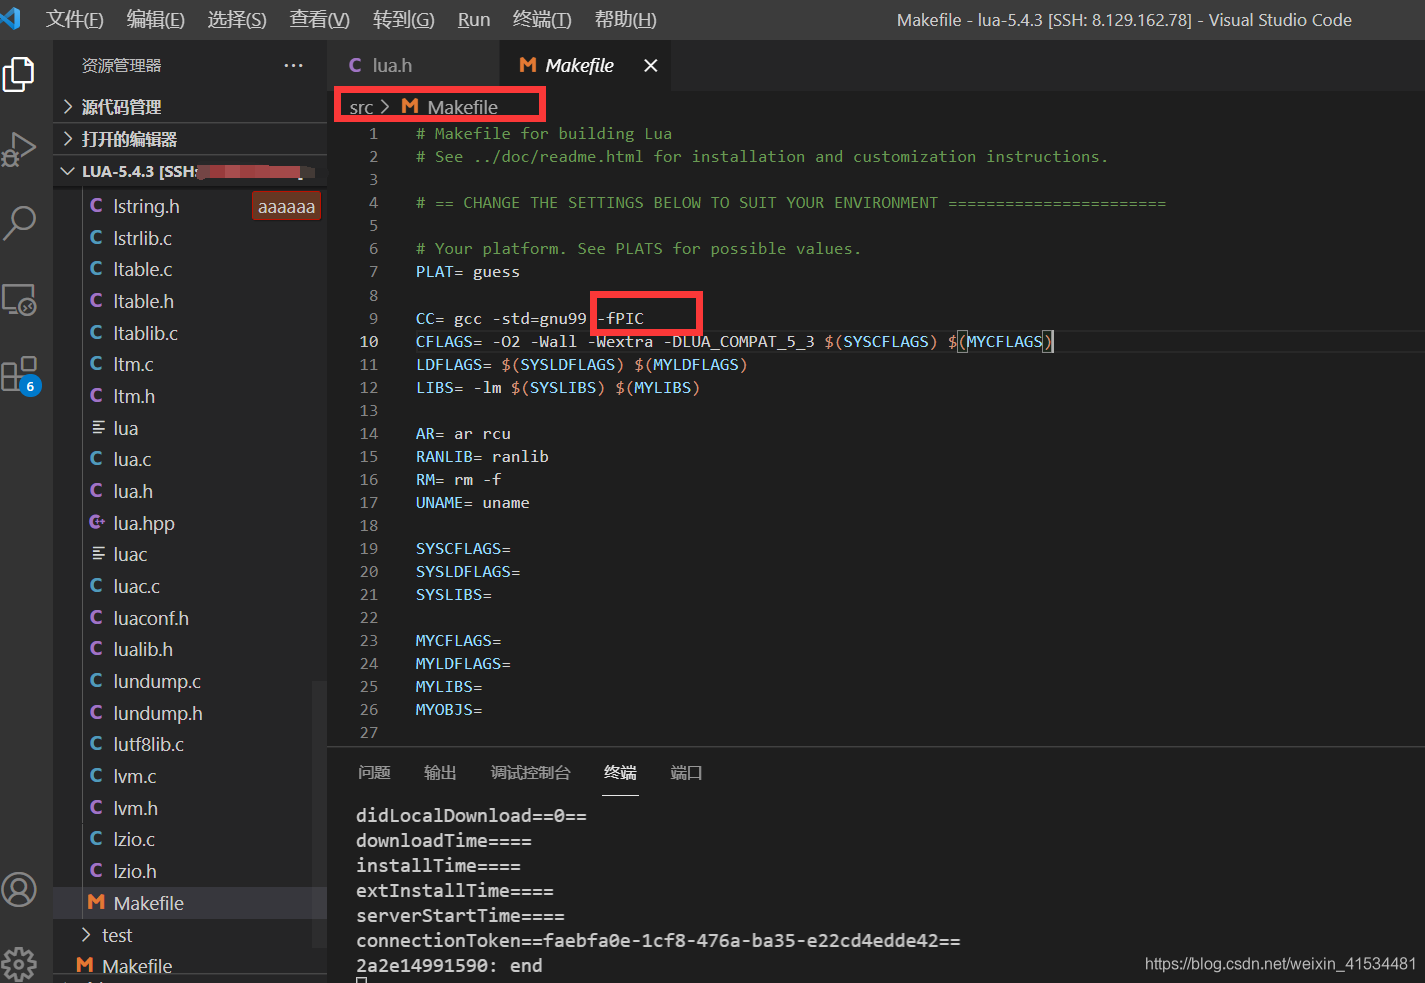
Task: Open the Manage gear icon
Action: click(x=19, y=963)
